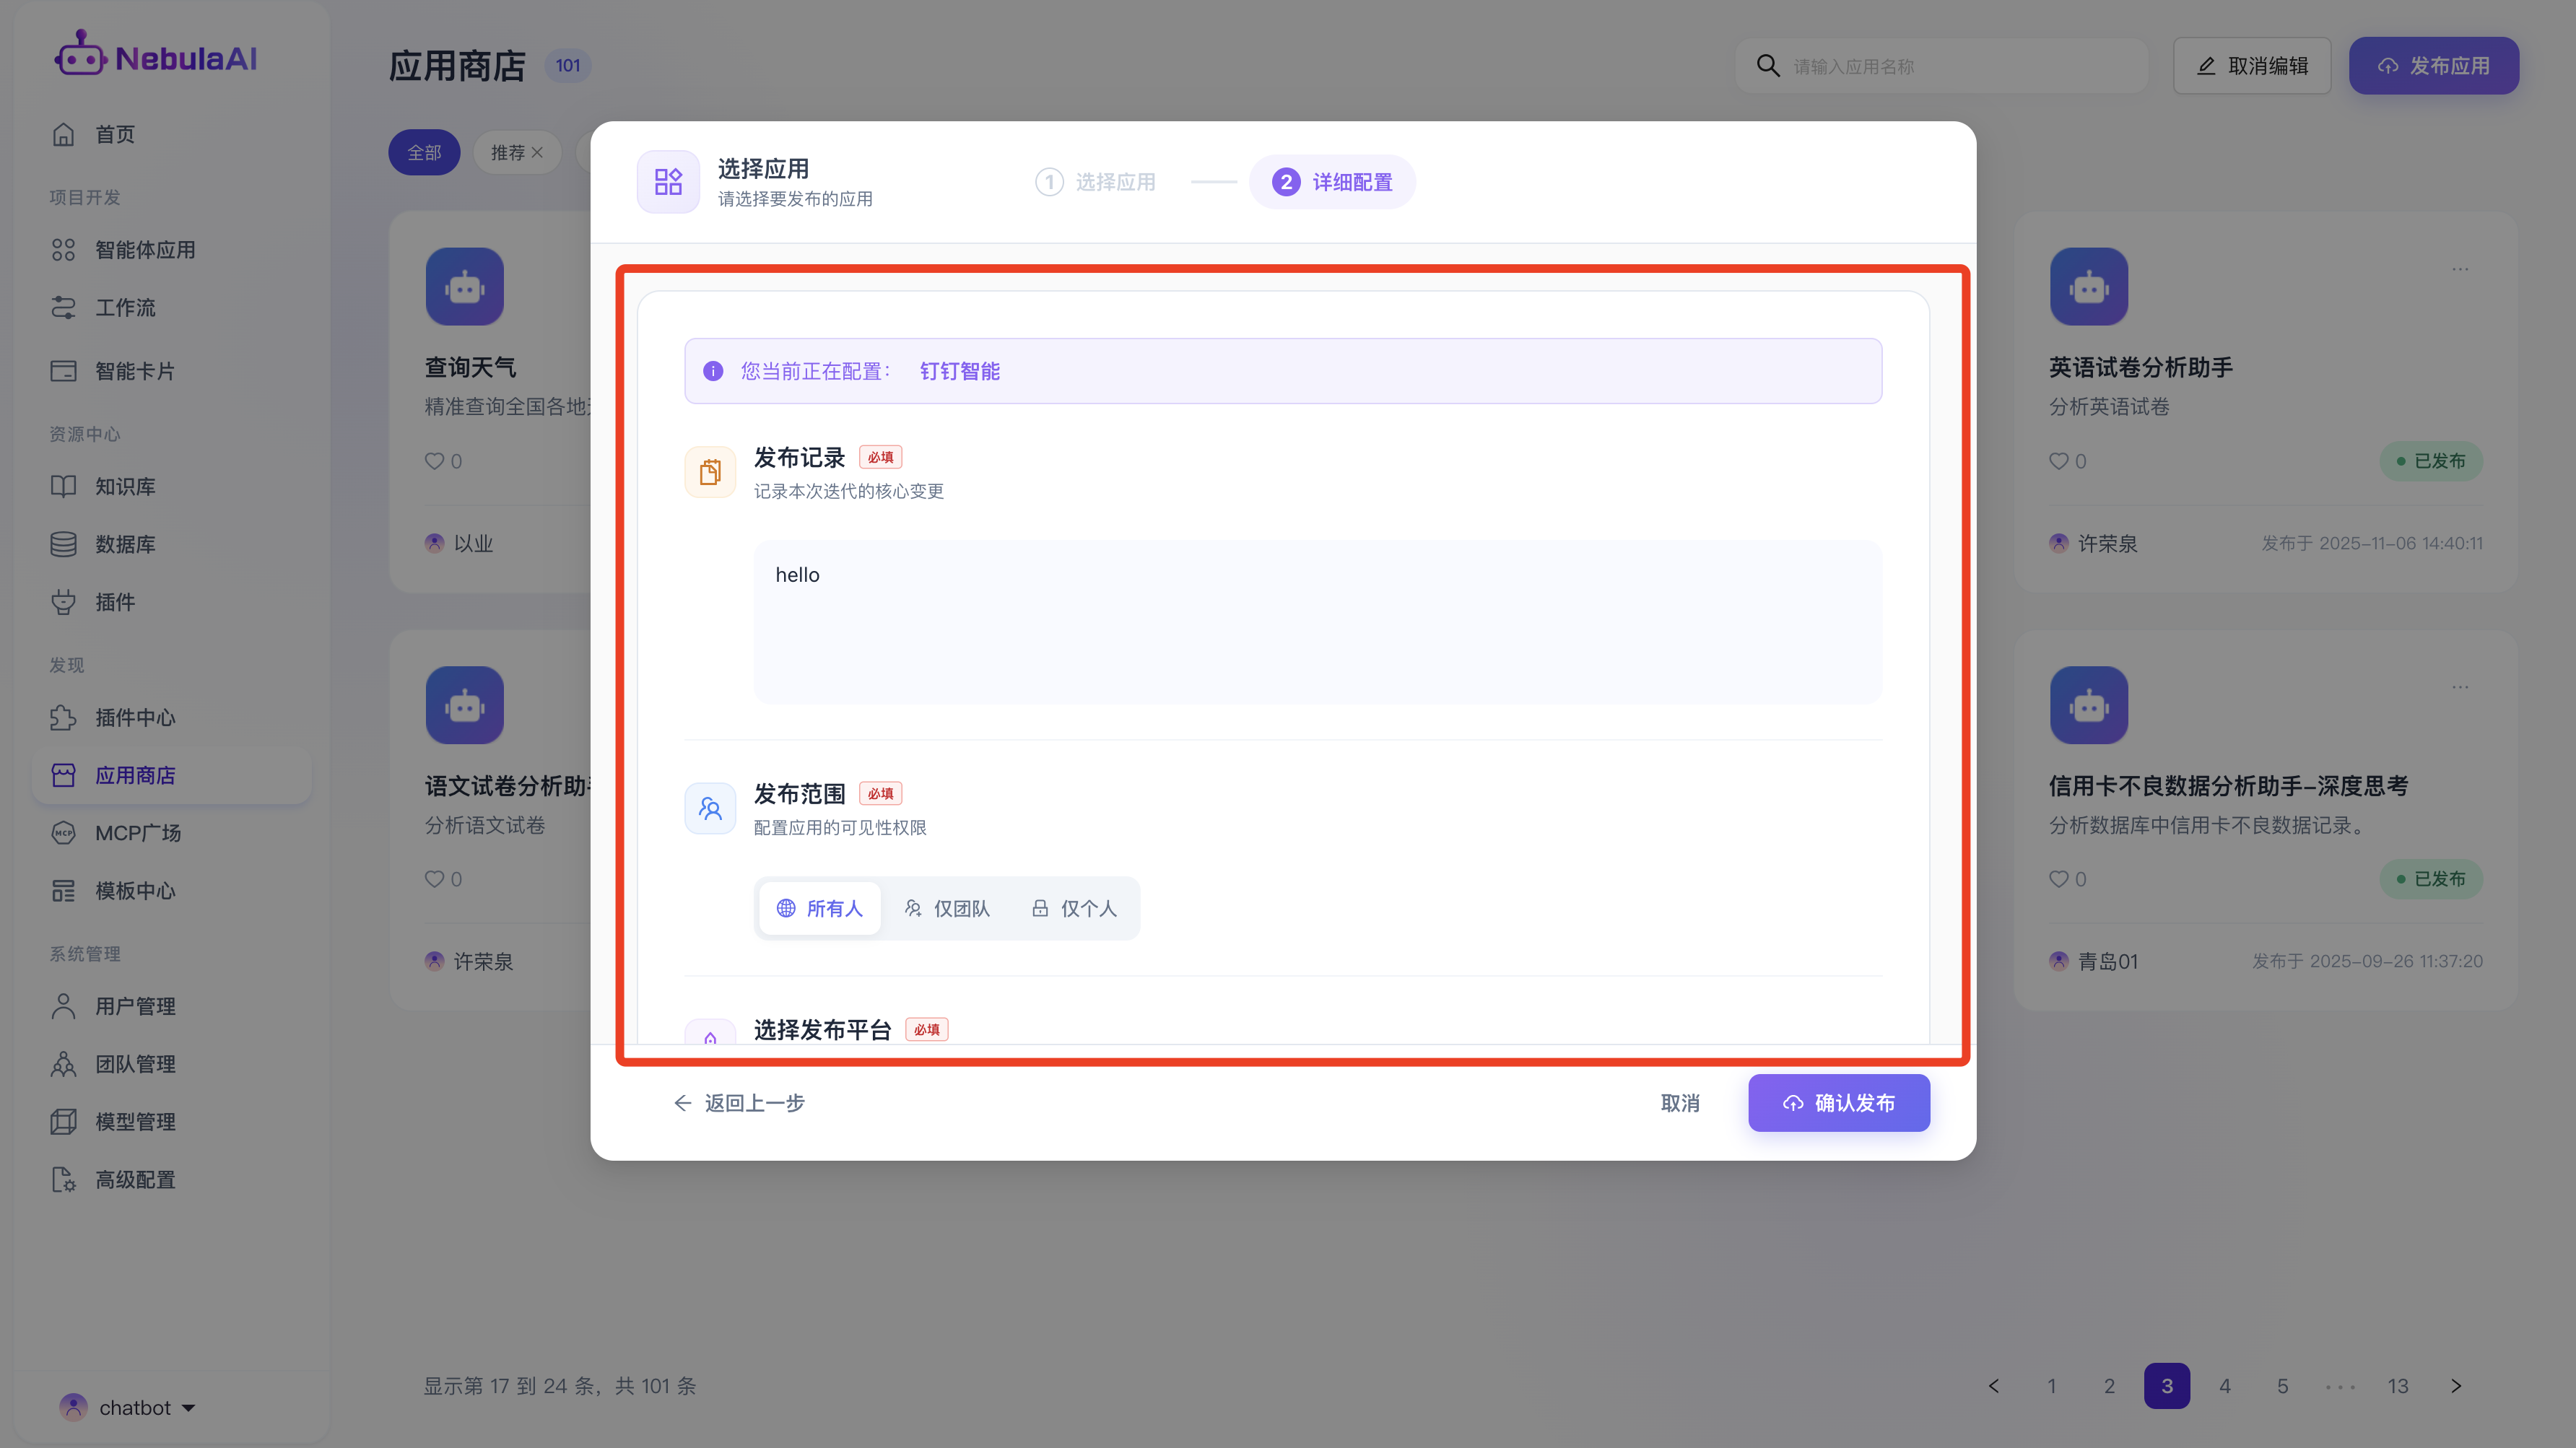Click heart icon on 英语试卷分析助手 card
Viewport: 2576px width, 1448px height.
[x=2058, y=461]
